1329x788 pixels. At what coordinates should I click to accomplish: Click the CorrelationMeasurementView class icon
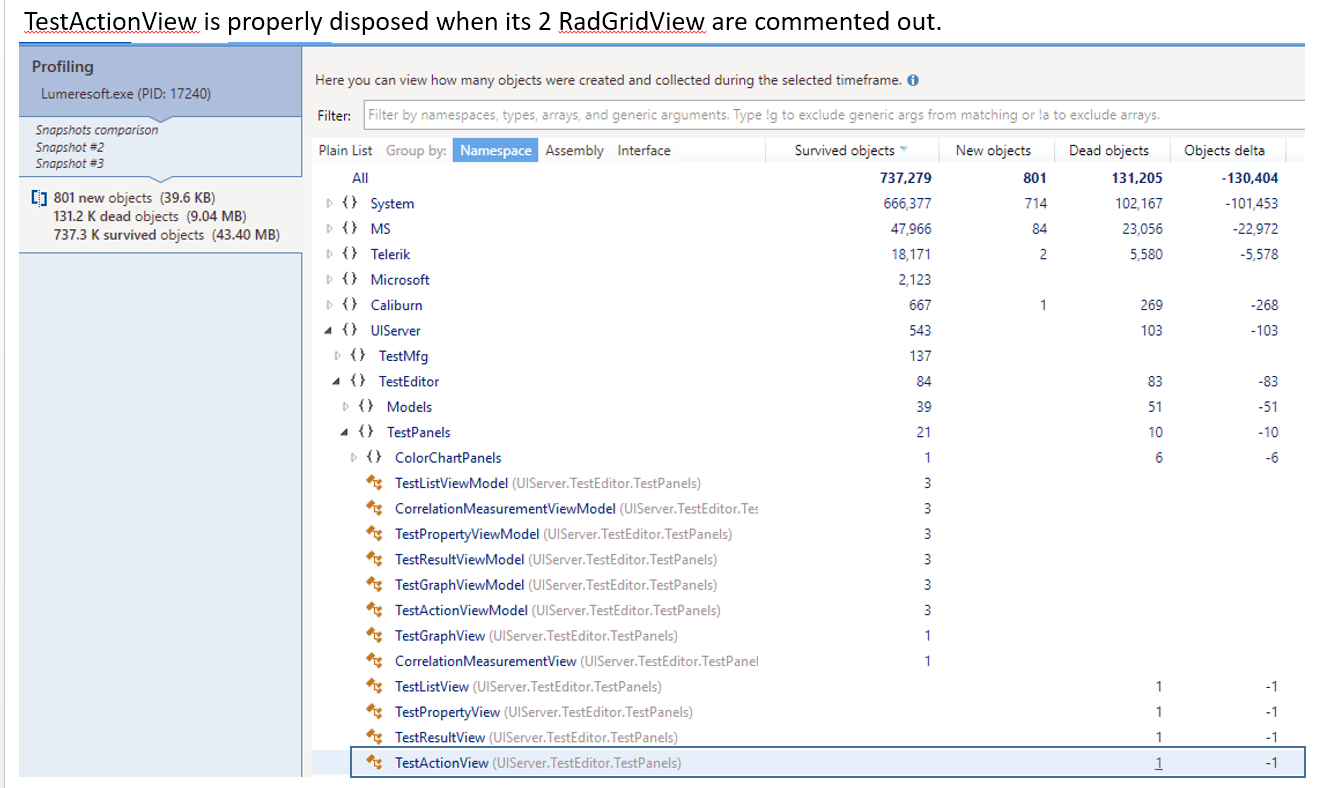pyautogui.click(x=375, y=661)
